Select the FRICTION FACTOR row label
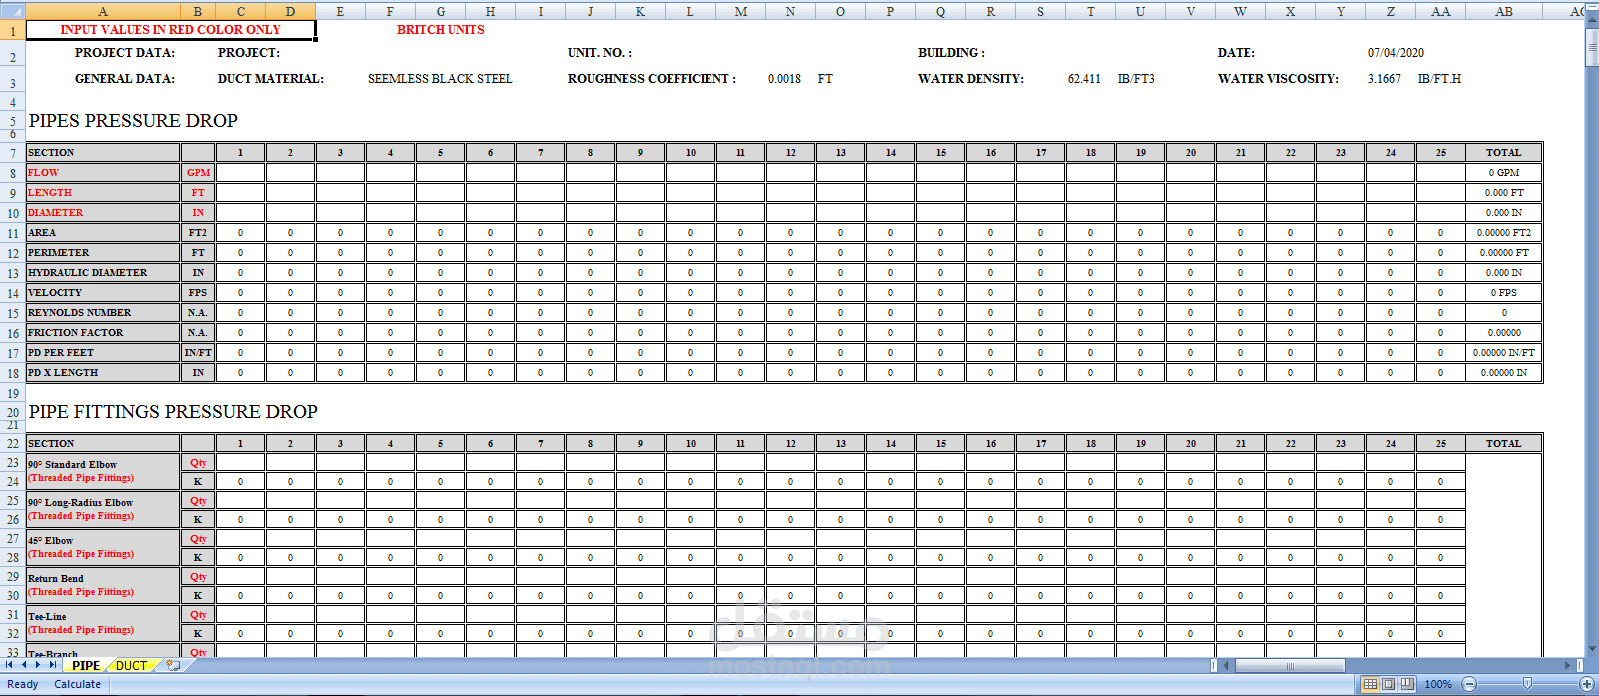Screen dimensions: 1599x696 click(x=103, y=333)
